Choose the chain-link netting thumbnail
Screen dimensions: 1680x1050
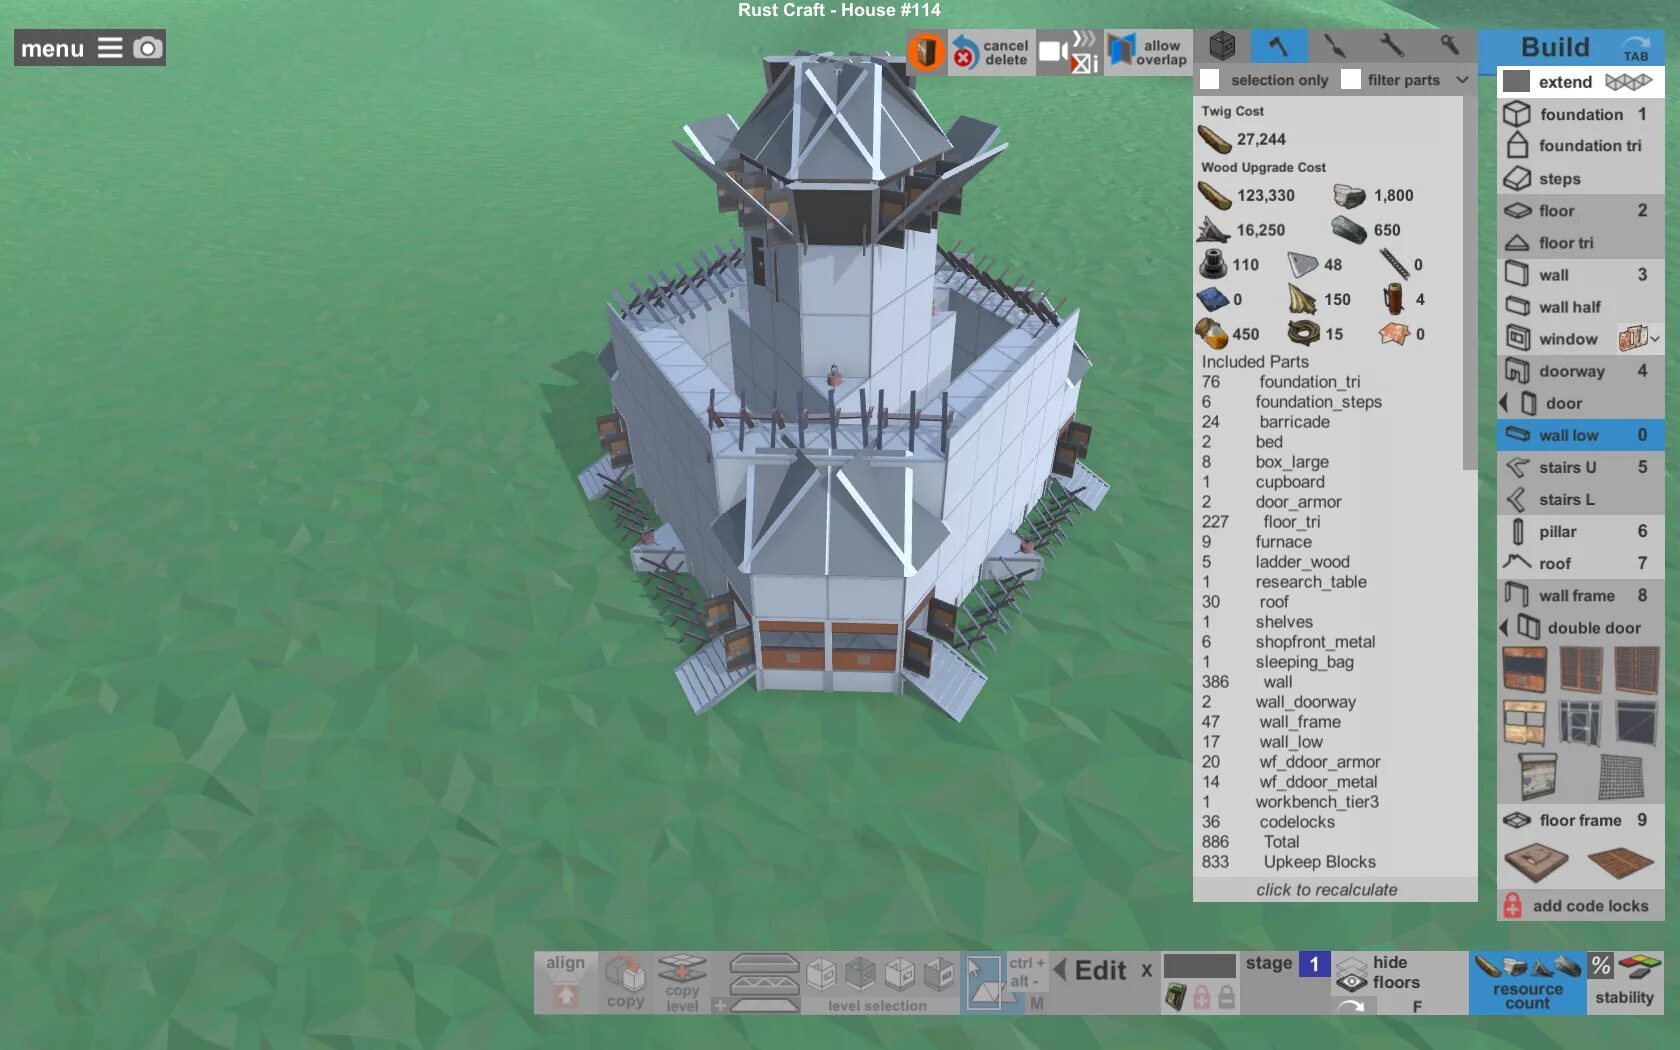click(x=1620, y=776)
